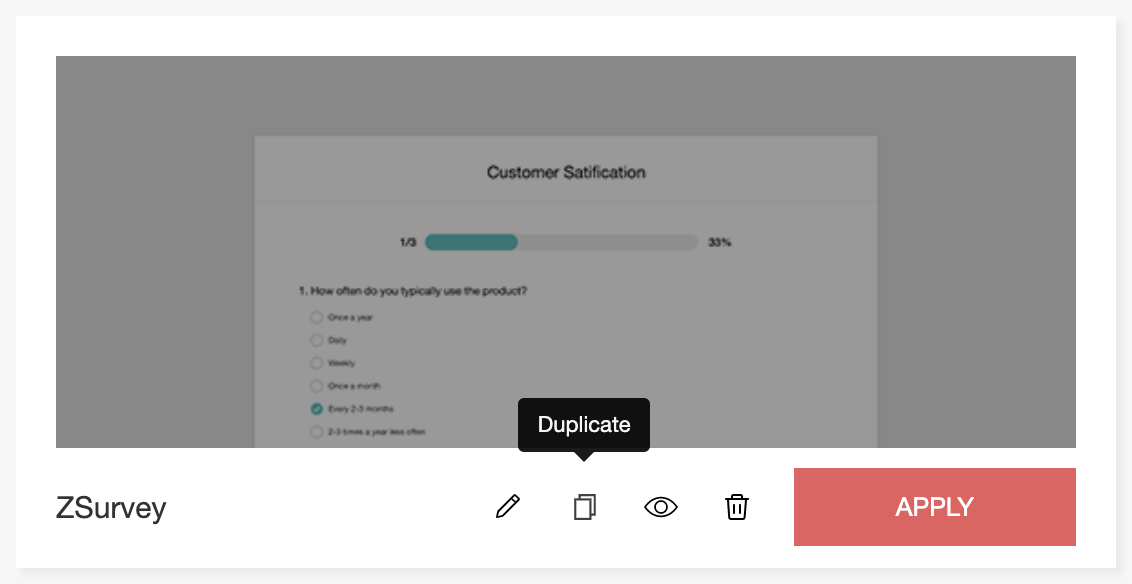Toggle the checked "Every 2-3 months" option
1132x584 pixels.
(x=317, y=409)
